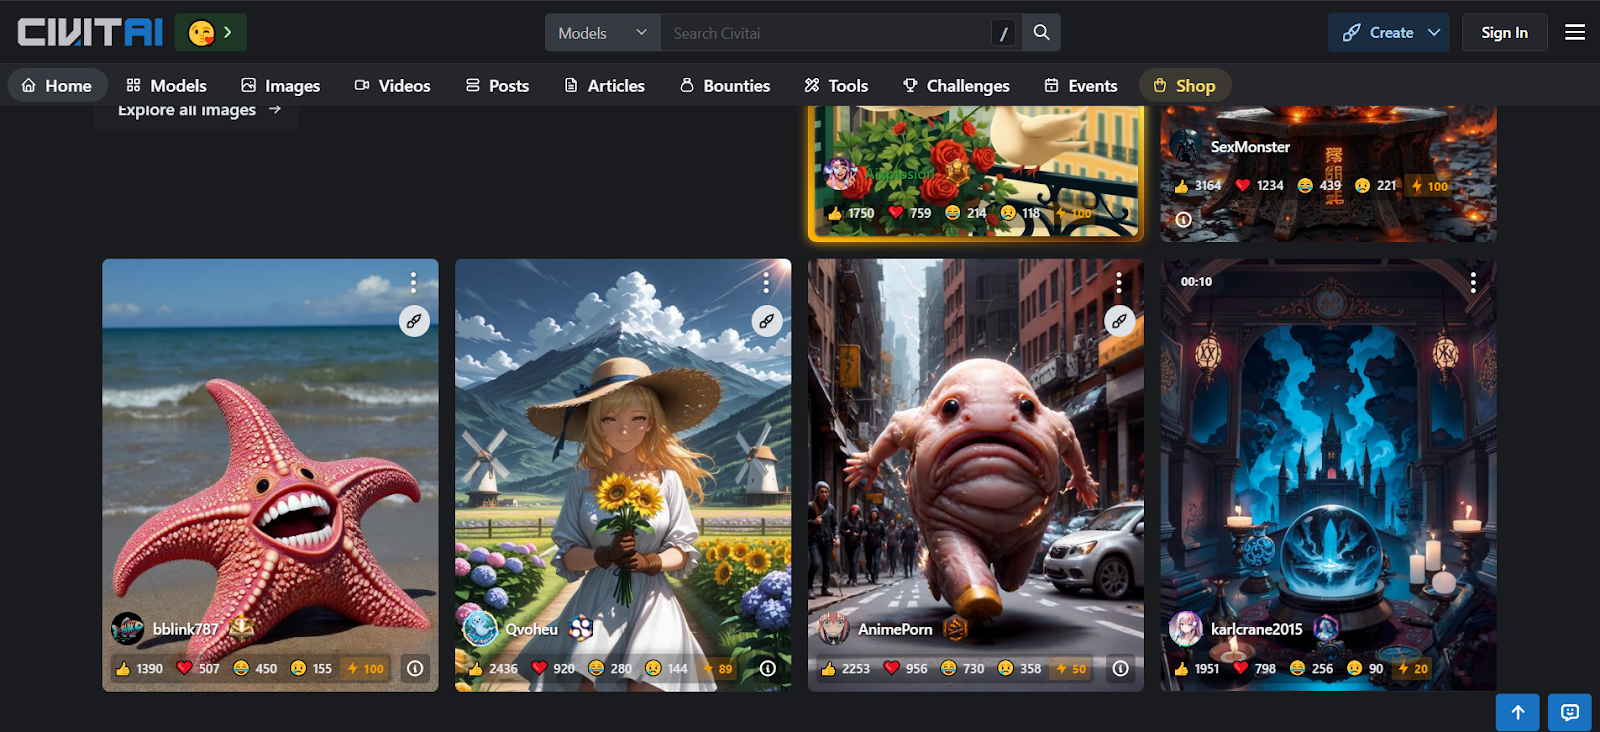The image size is (1600, 732).
Task: Click info icon on starfish image card
Action: (x=415, y=668)
